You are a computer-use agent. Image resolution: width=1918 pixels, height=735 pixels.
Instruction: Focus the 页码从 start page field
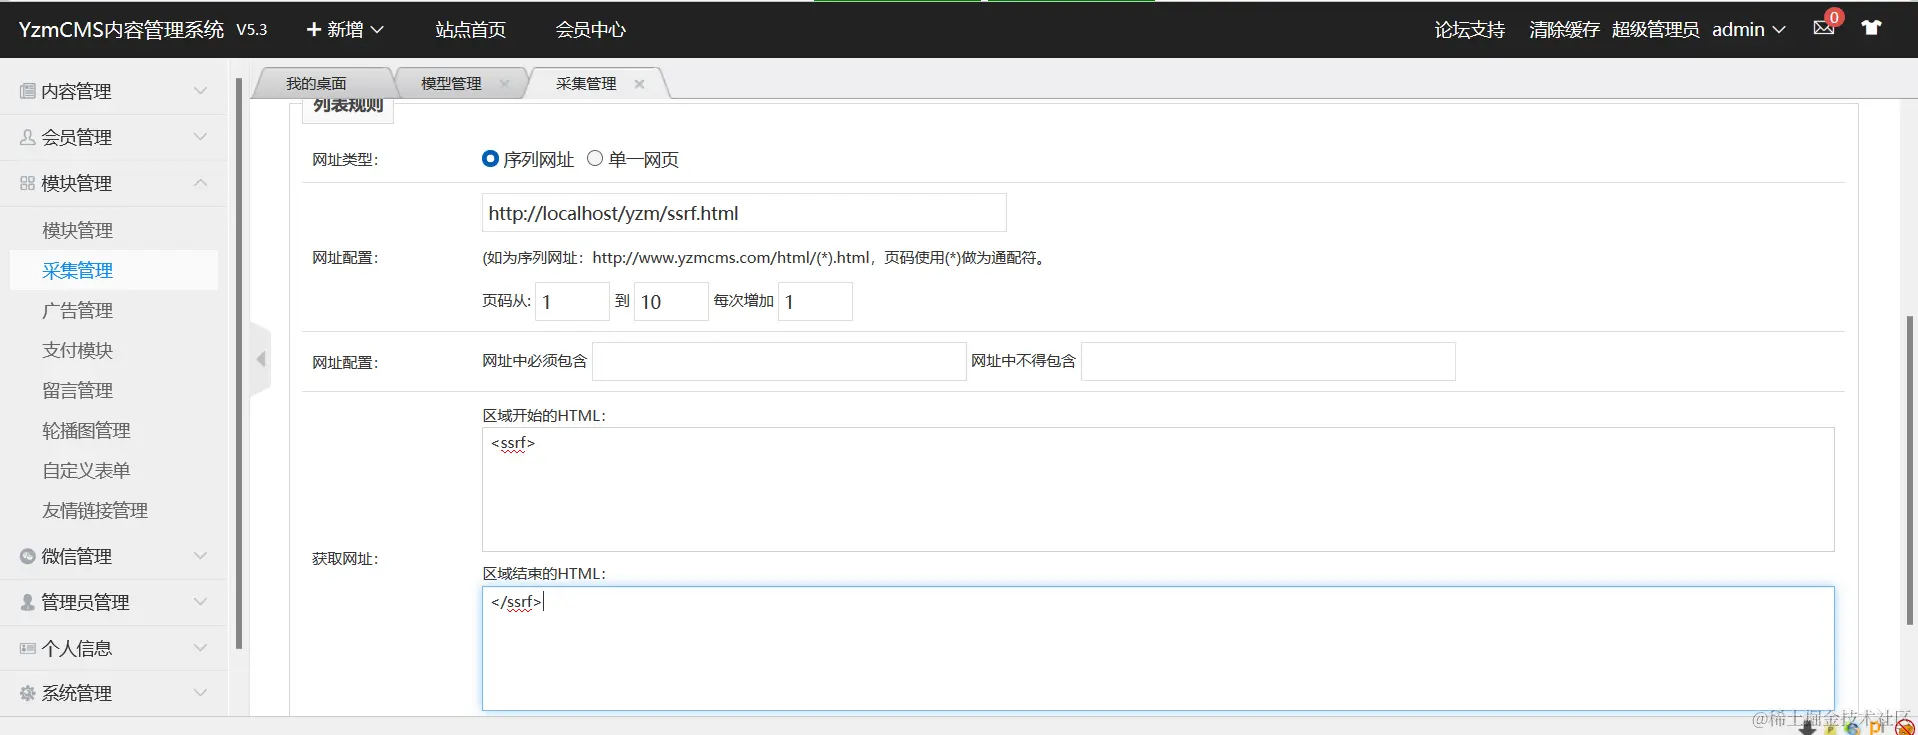[x=572, y=301]
